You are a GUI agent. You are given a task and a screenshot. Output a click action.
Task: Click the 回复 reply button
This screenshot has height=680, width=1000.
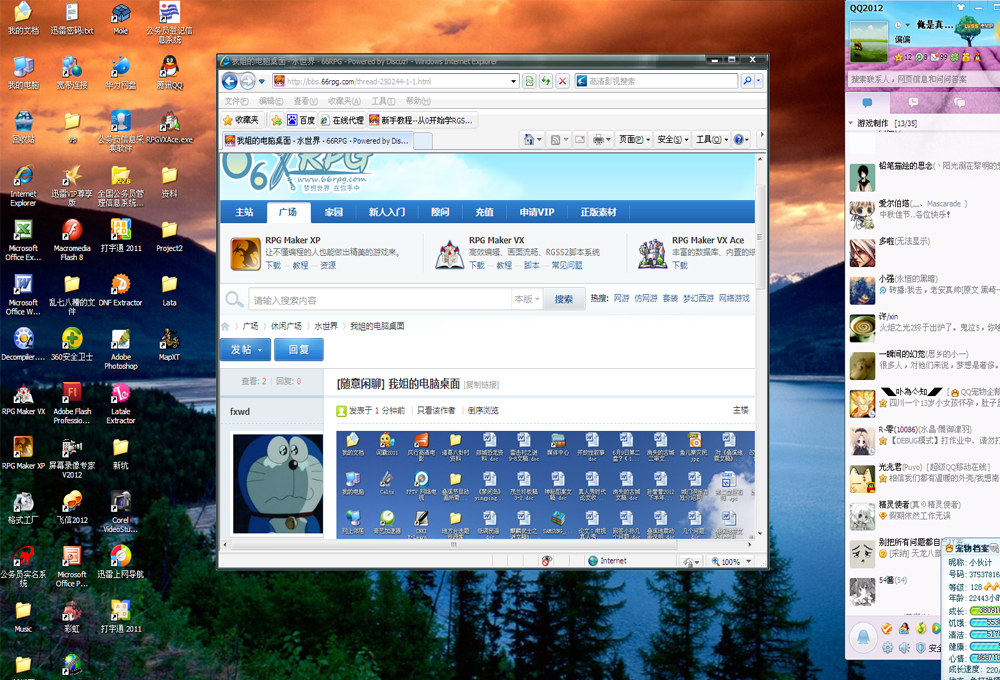coord(298,350)
